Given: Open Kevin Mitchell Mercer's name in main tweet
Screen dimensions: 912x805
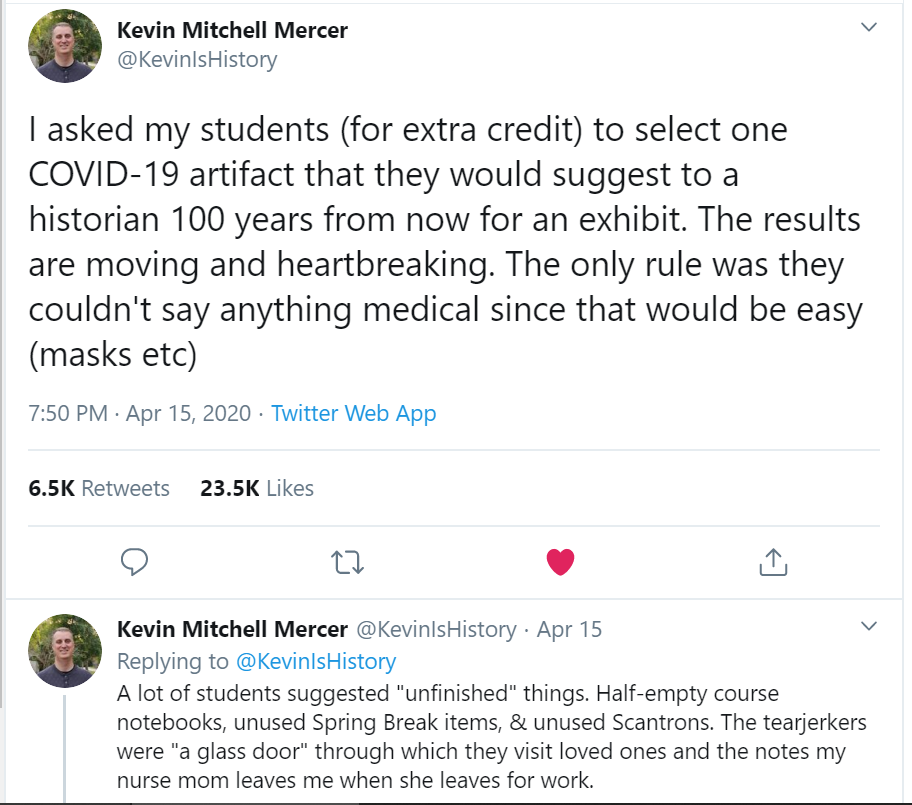Looking at the screenshot, I should click(x=232, y=30).
